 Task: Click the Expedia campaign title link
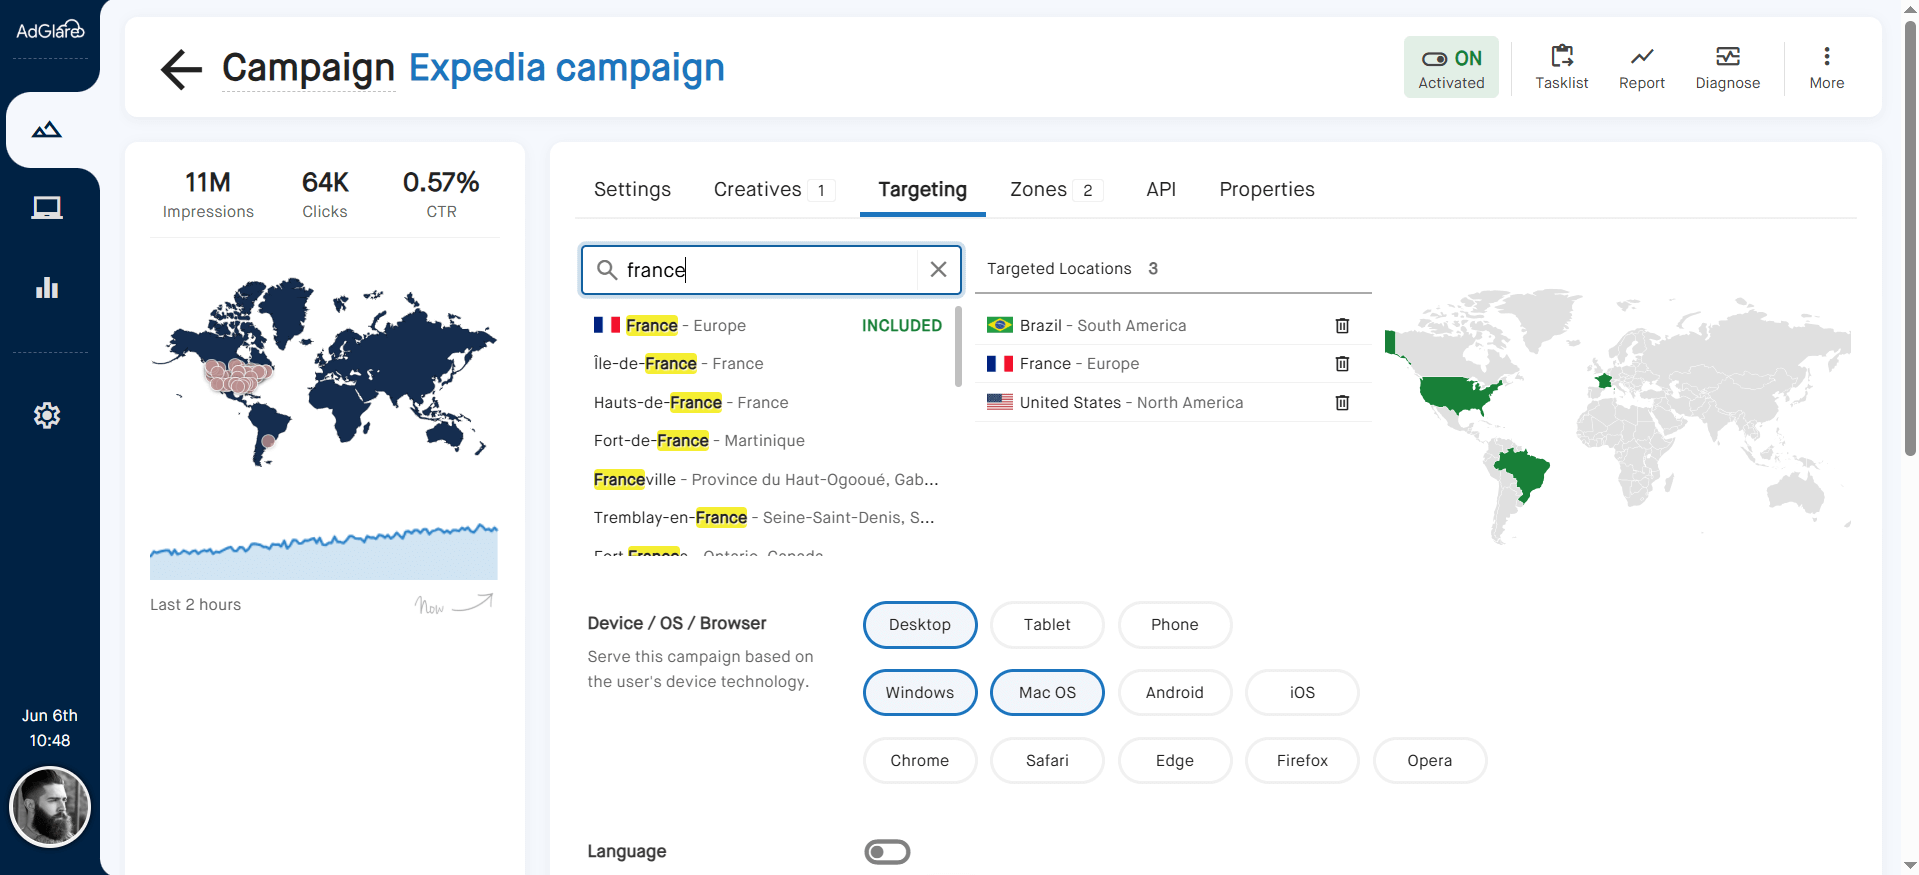point(566,68)
